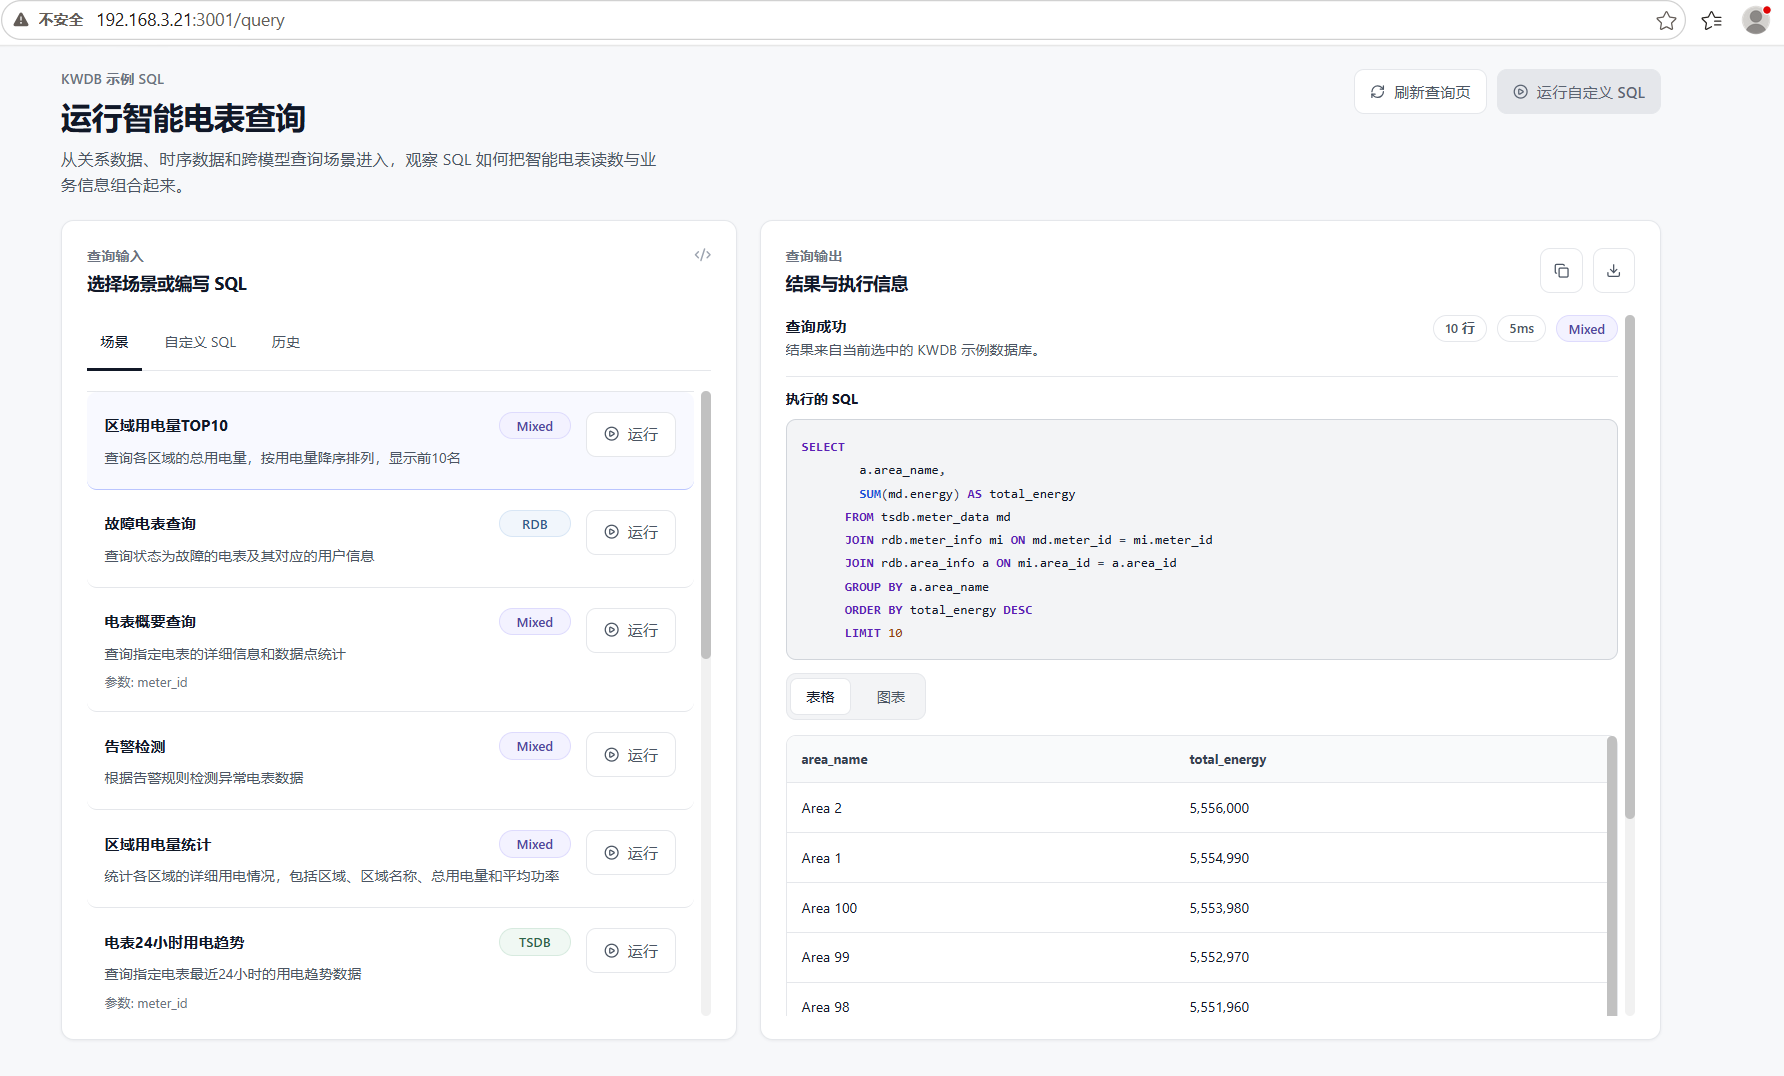Open the 历史 tab
The image size is (1784, 1076).
click(x=286, y=342)
